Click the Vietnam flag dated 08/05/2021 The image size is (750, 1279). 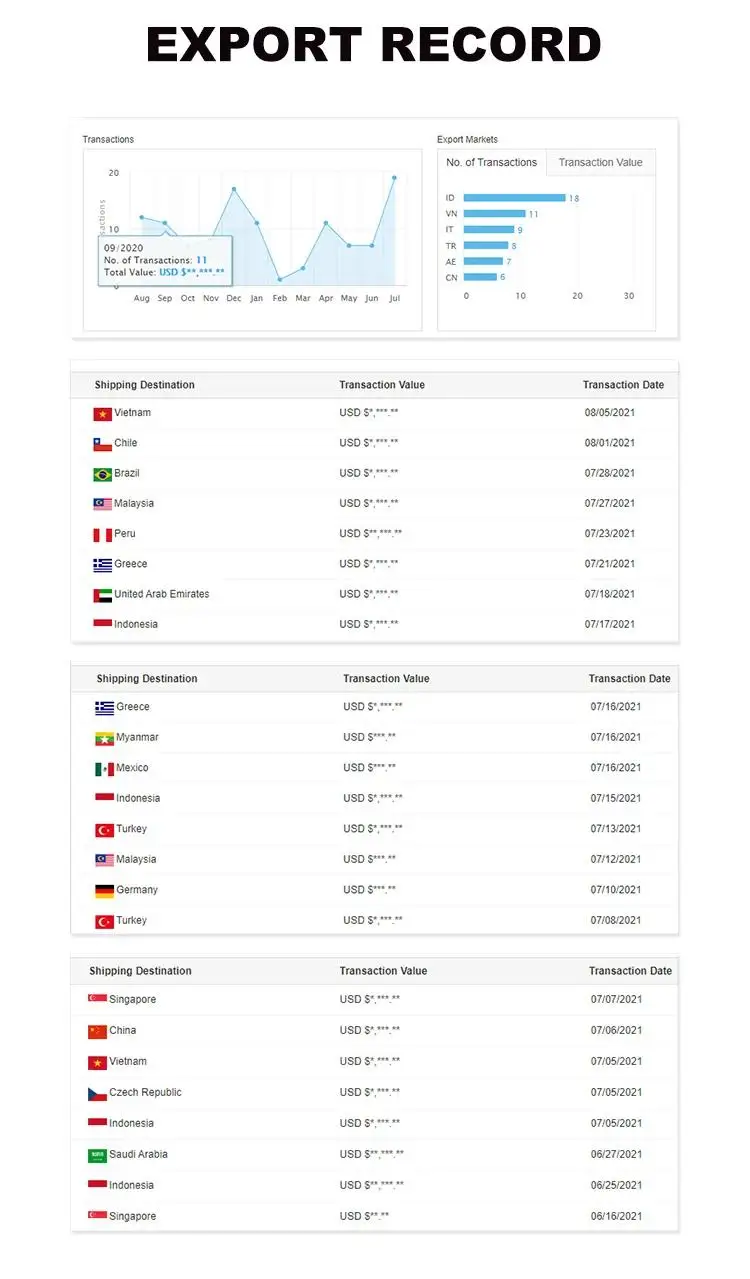click(x=102, y=414)
